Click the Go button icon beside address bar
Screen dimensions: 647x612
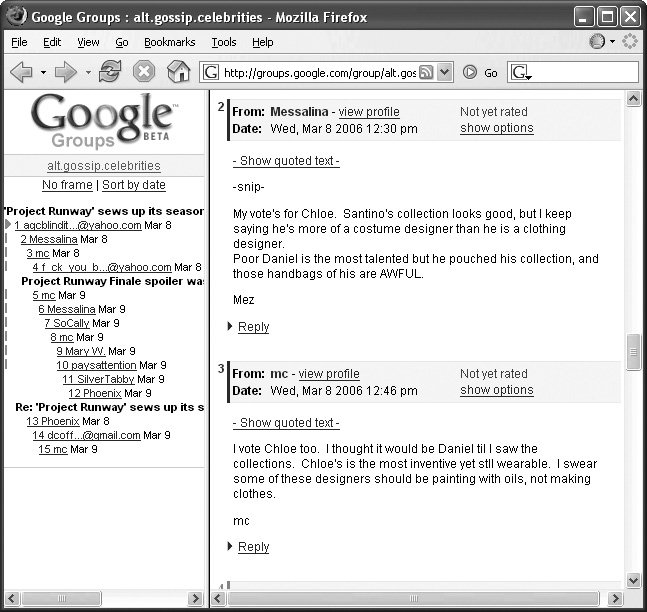(x=470, y=72)
